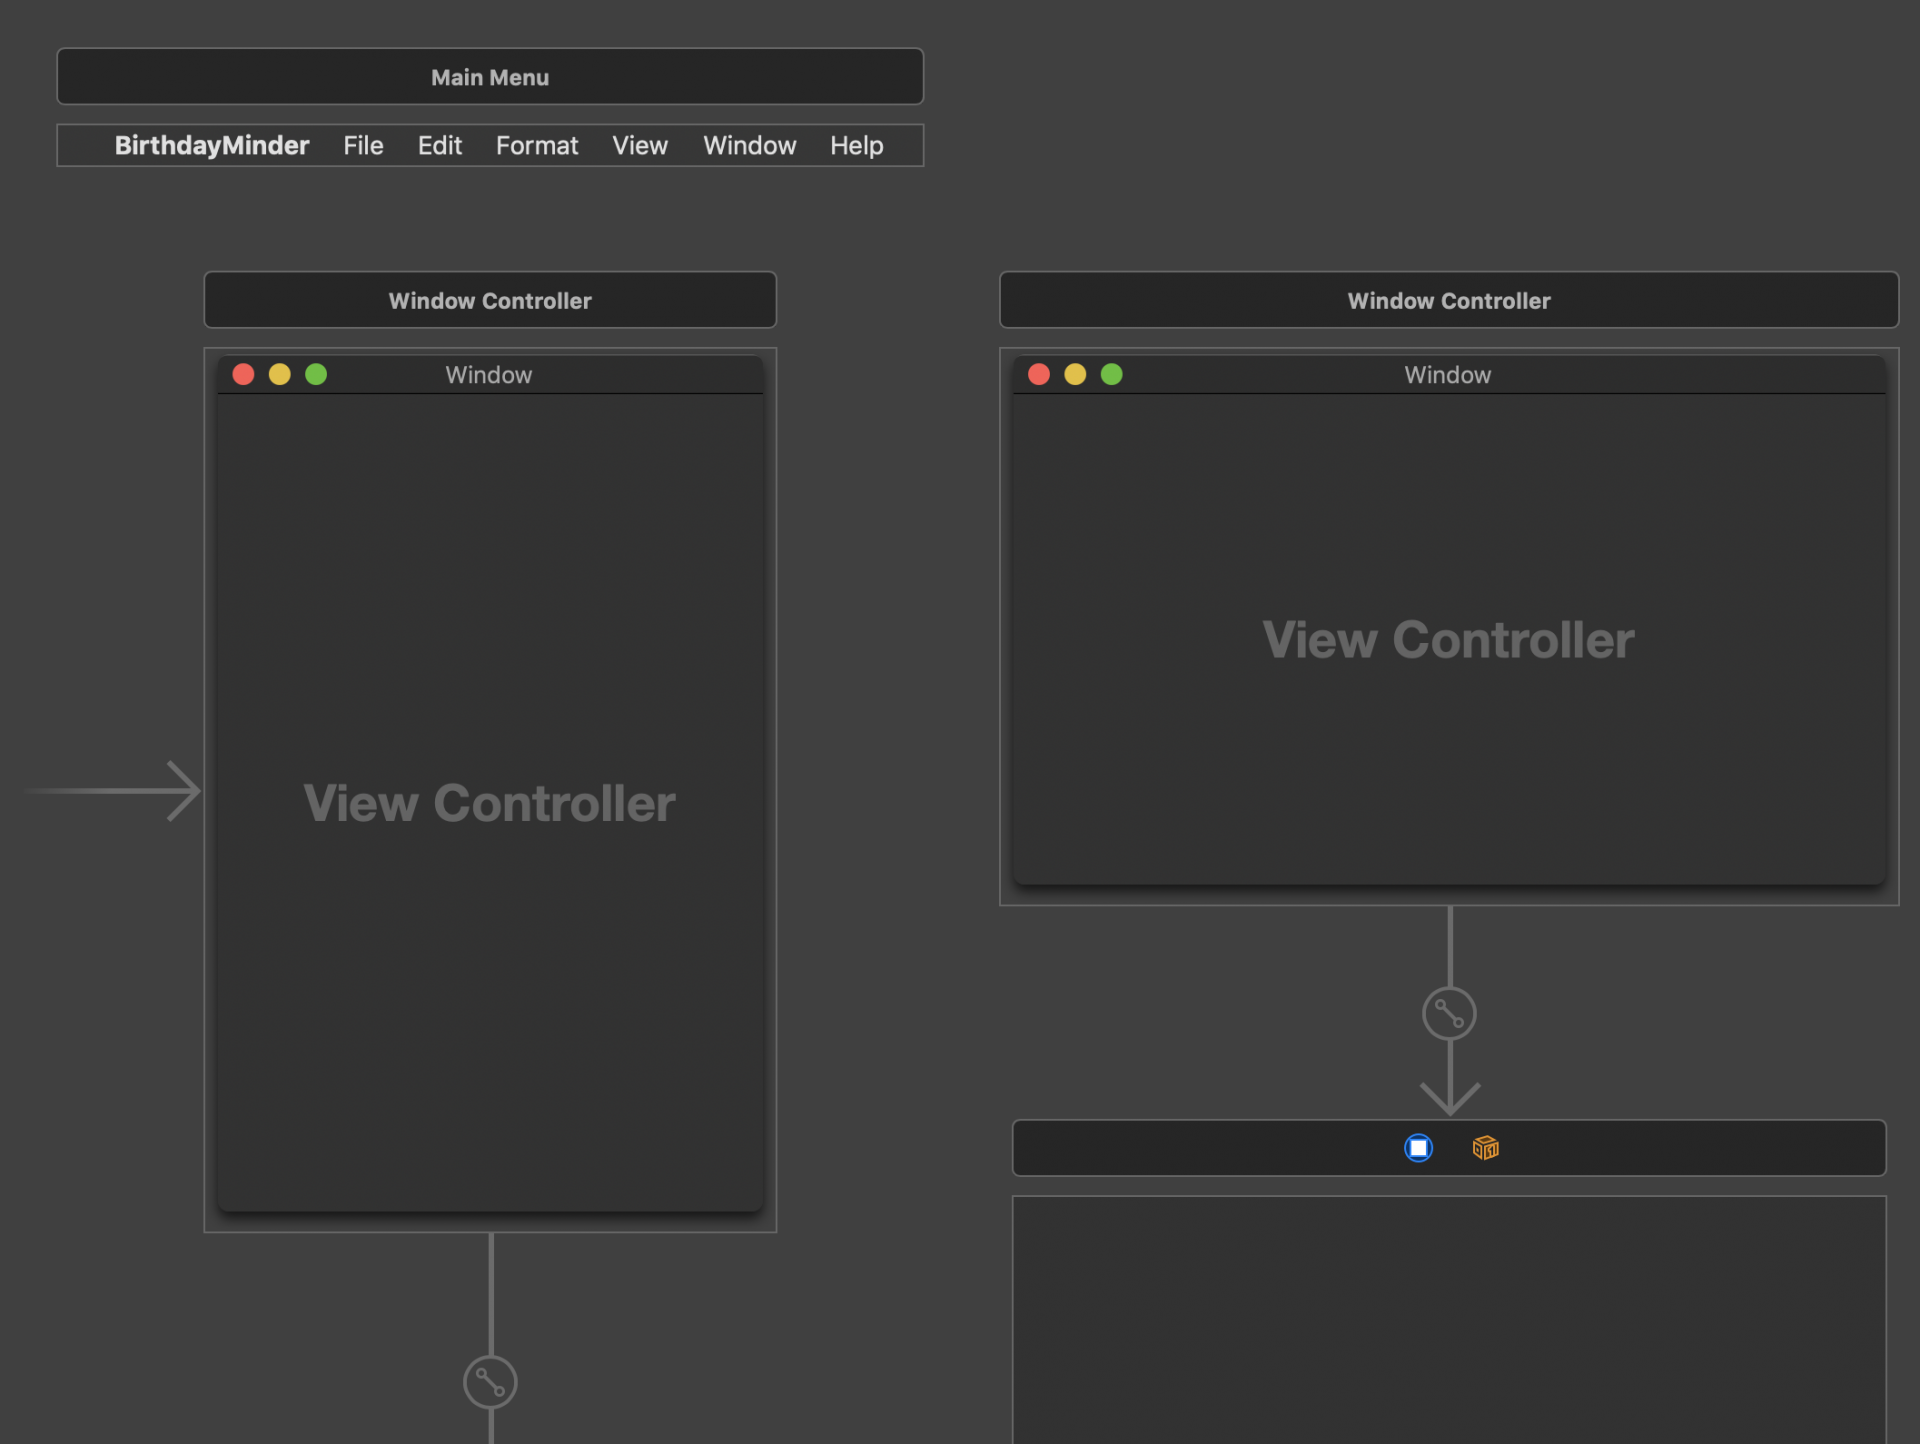Click the red close button on left window

click(x=243, y=374)
